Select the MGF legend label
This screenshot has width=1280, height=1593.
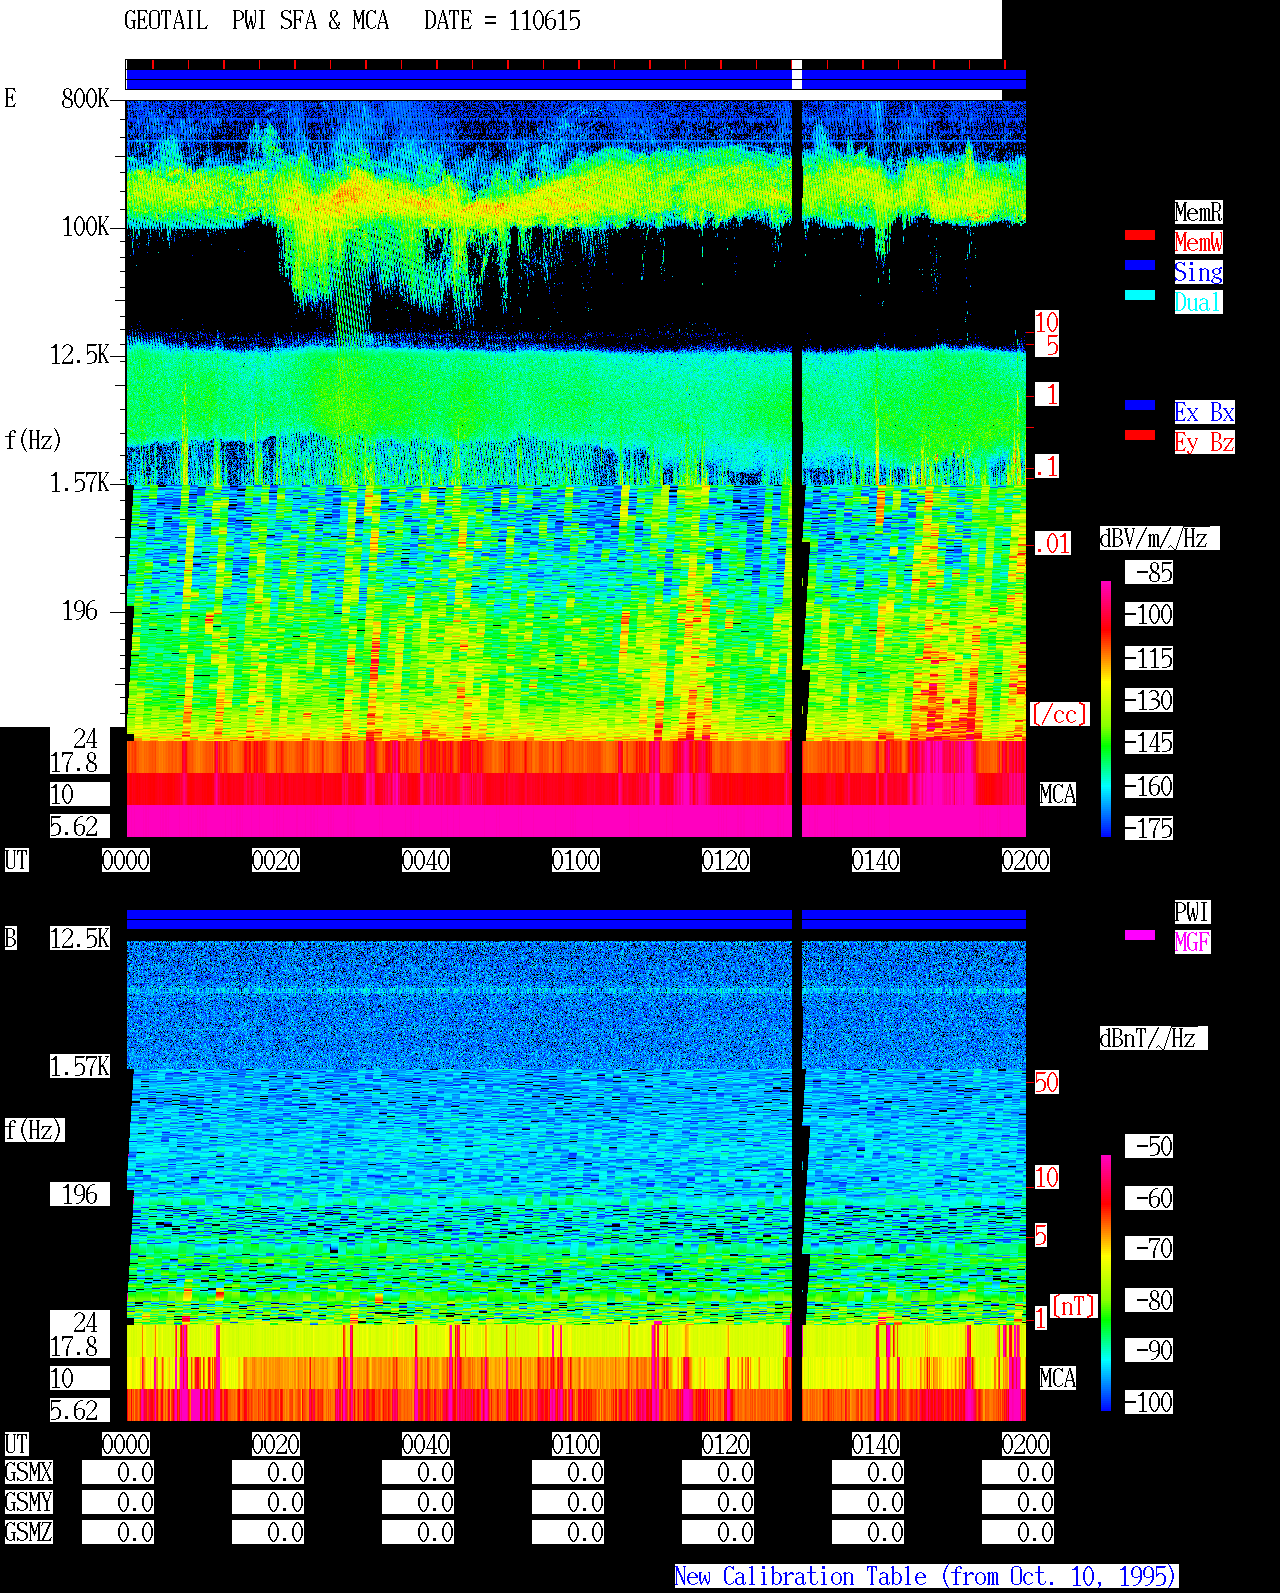[1192, 942]
